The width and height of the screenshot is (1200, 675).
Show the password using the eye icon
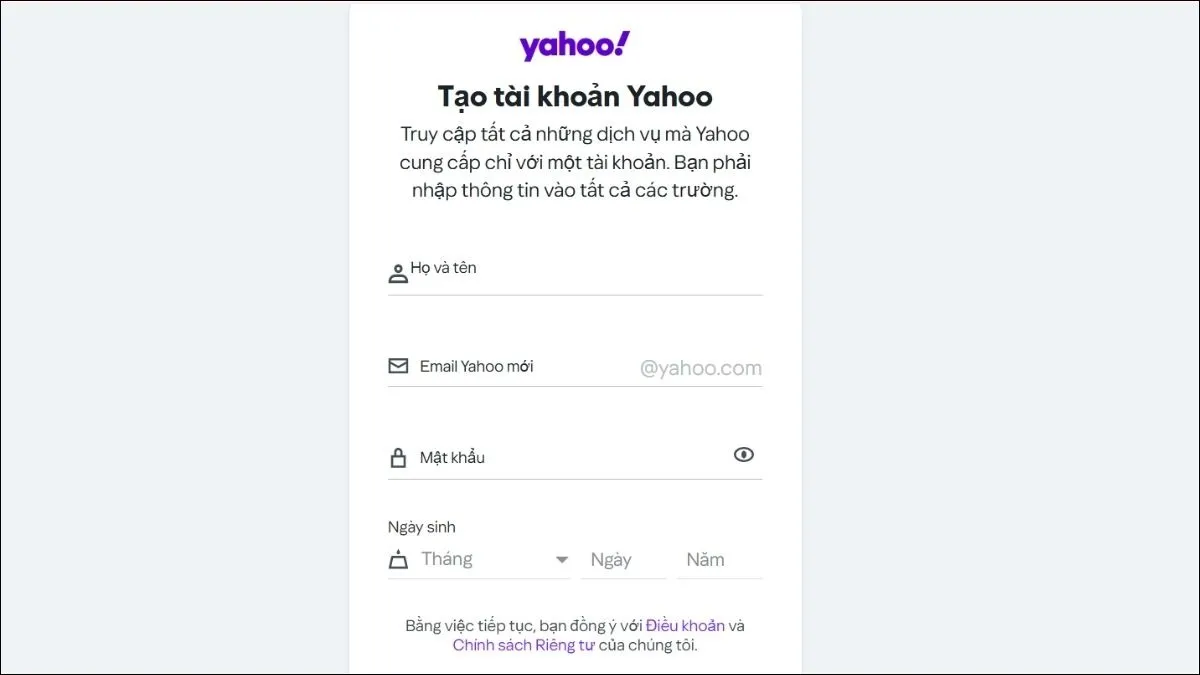click(x=743, y=455)
